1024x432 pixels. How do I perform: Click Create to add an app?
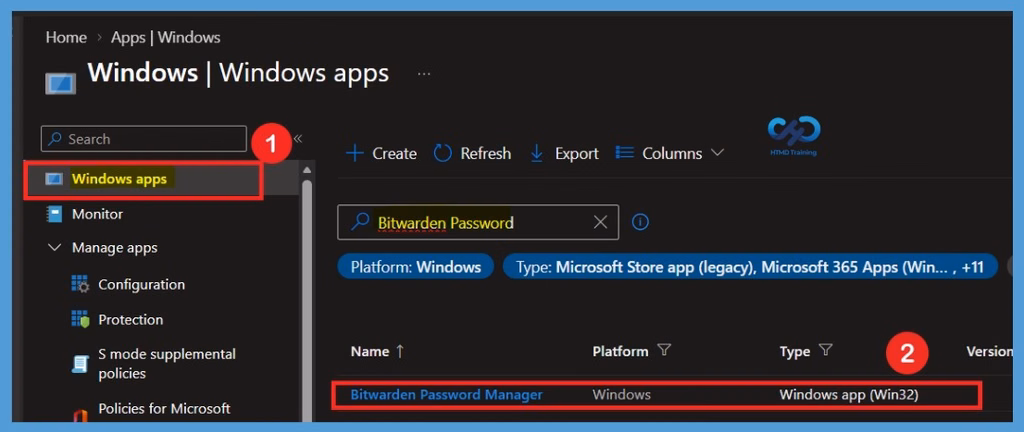click(x=381, y=153)
